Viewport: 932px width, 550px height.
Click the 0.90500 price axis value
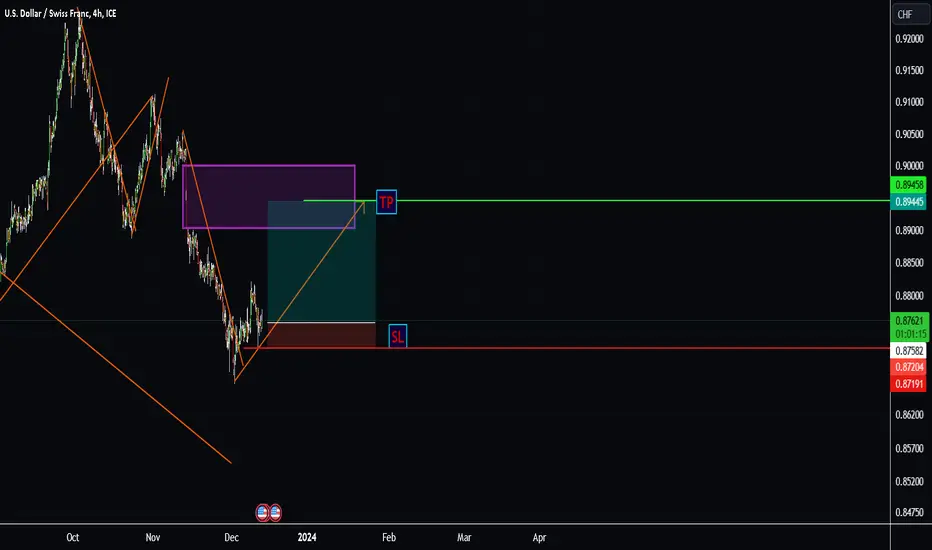[909, 134]
